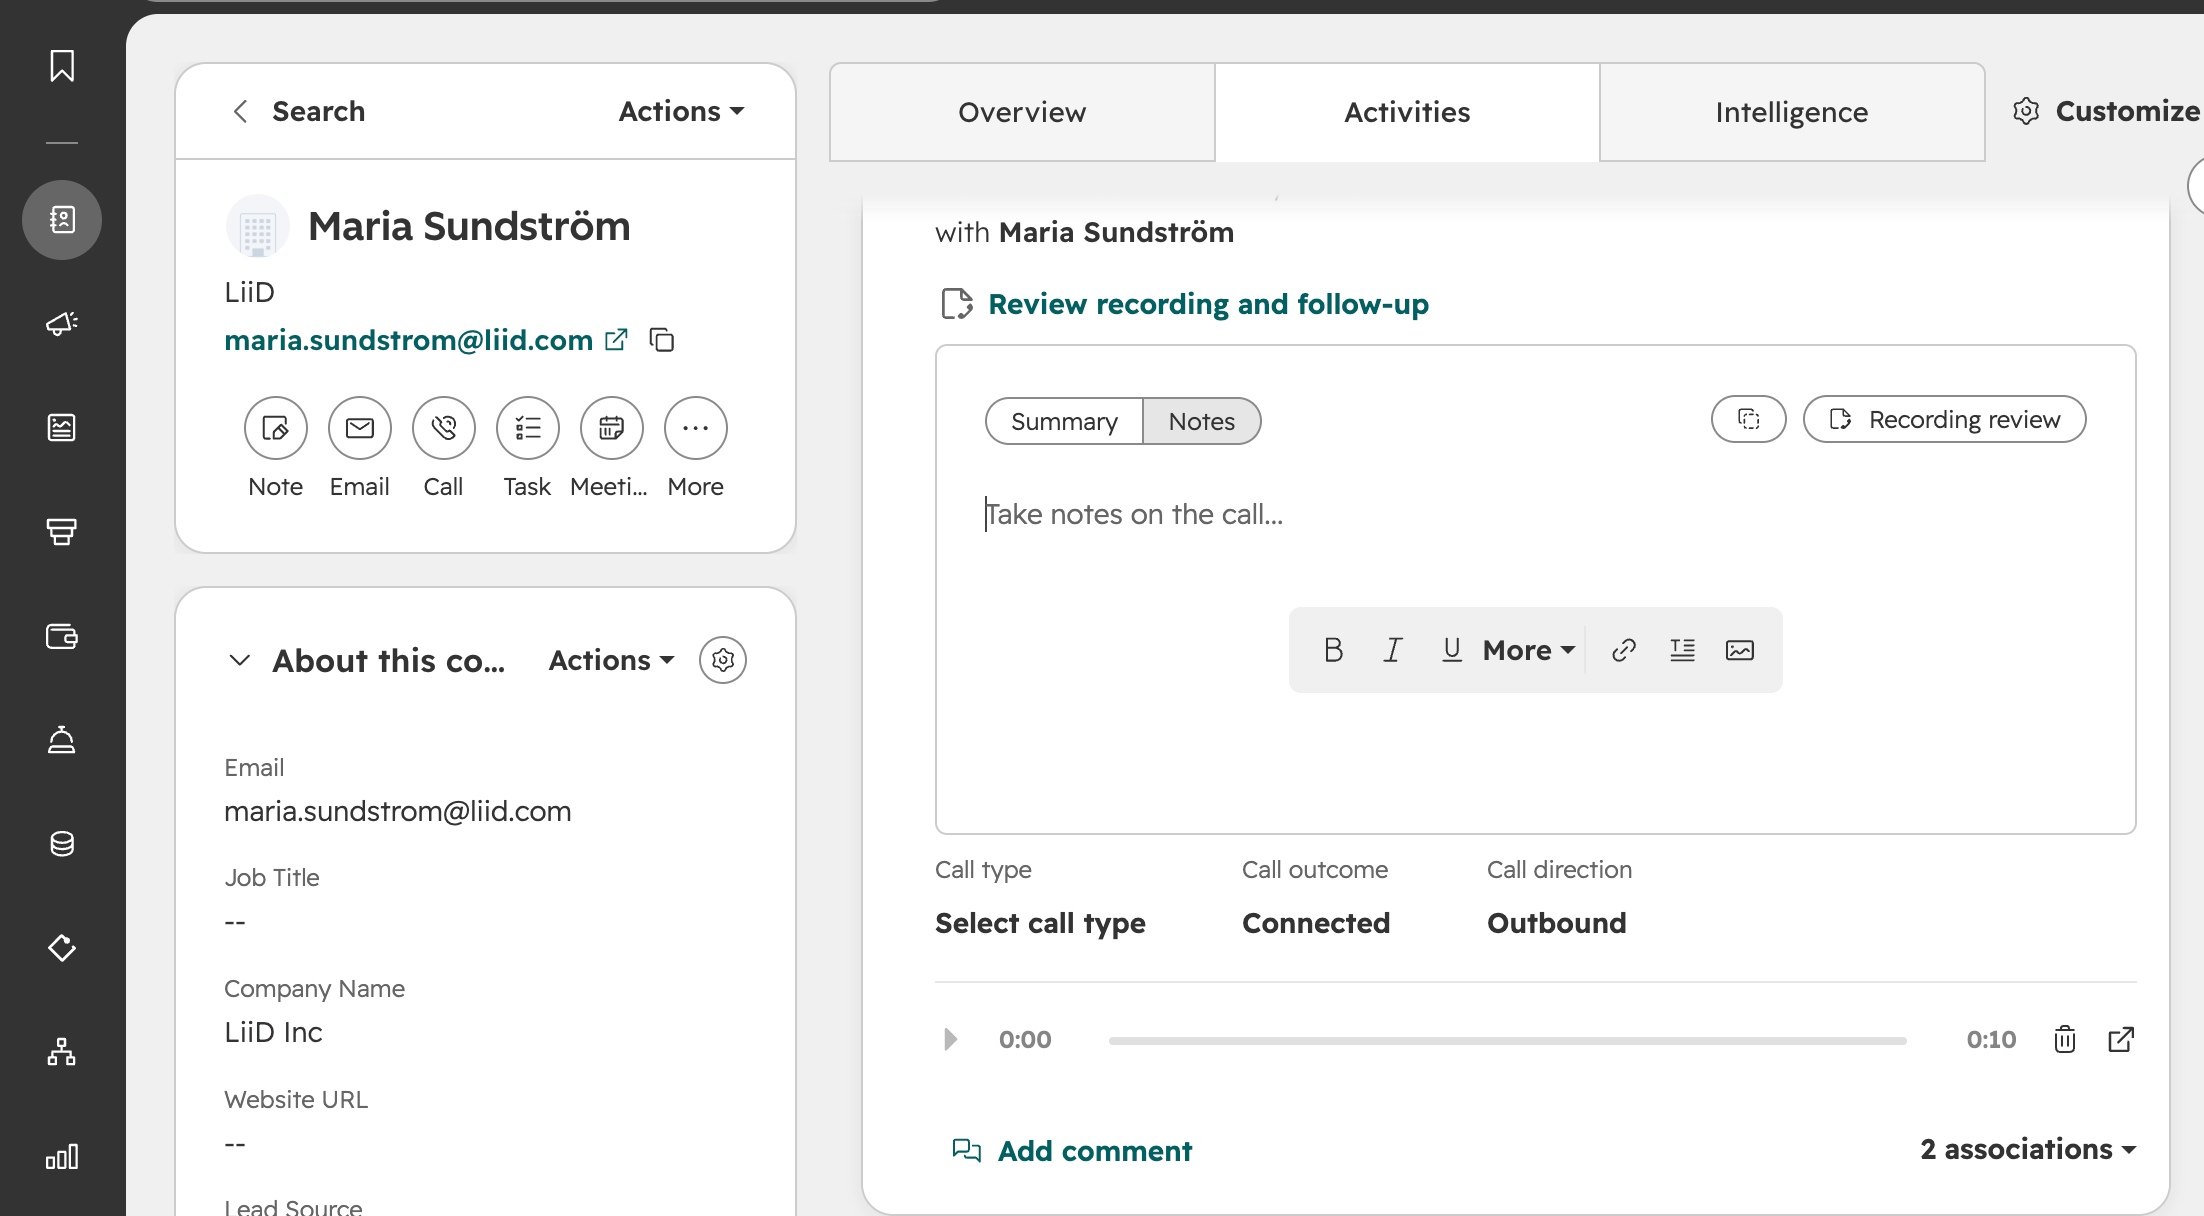Open the Recording review button
The height and width of the screenshot is (1216, 2204).
pyautogui.click(x=1944, y=419)
